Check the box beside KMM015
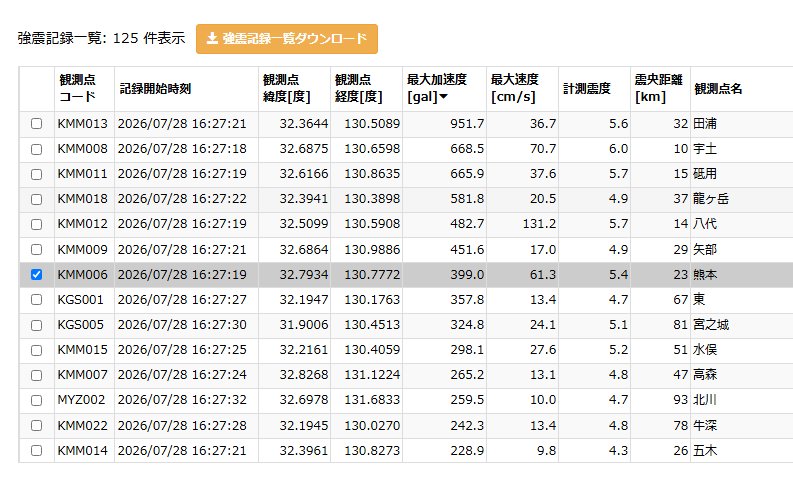This screenshot has width=793, height=493. click(36, 350)
